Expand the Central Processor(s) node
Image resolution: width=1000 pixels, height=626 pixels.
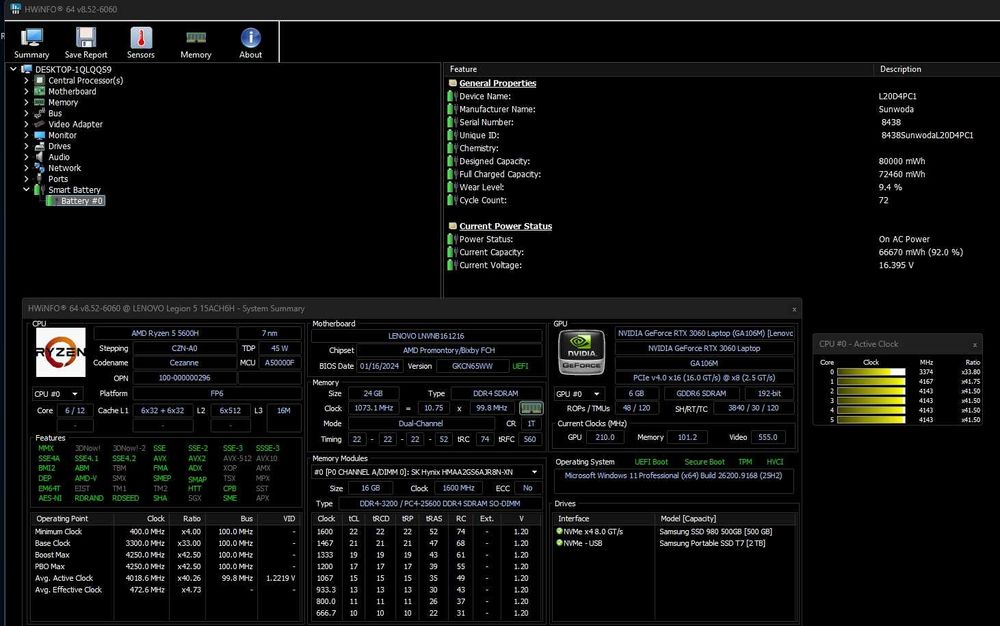pos(26,80)
